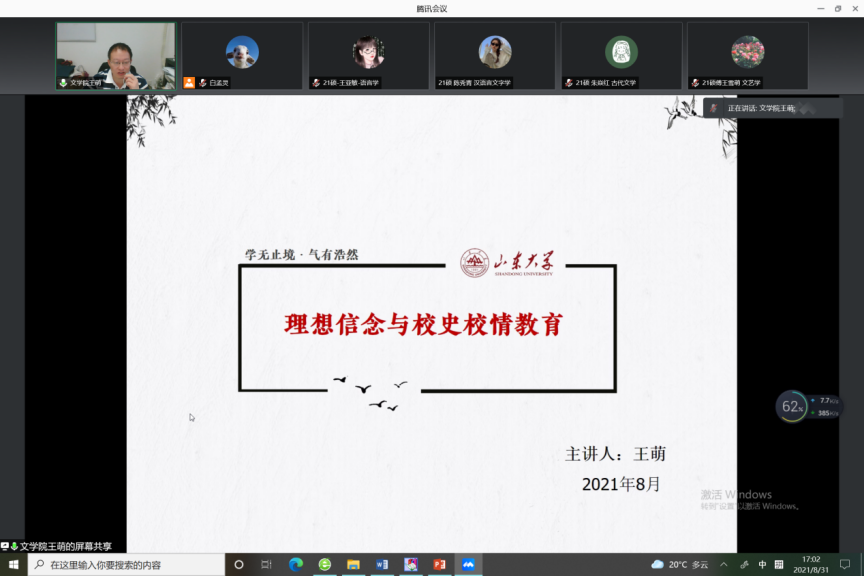Select participant 21硕 朱启红 video tile

621,56
